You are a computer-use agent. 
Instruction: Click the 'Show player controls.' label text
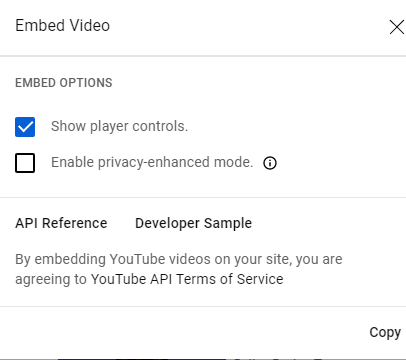point(119,126)
